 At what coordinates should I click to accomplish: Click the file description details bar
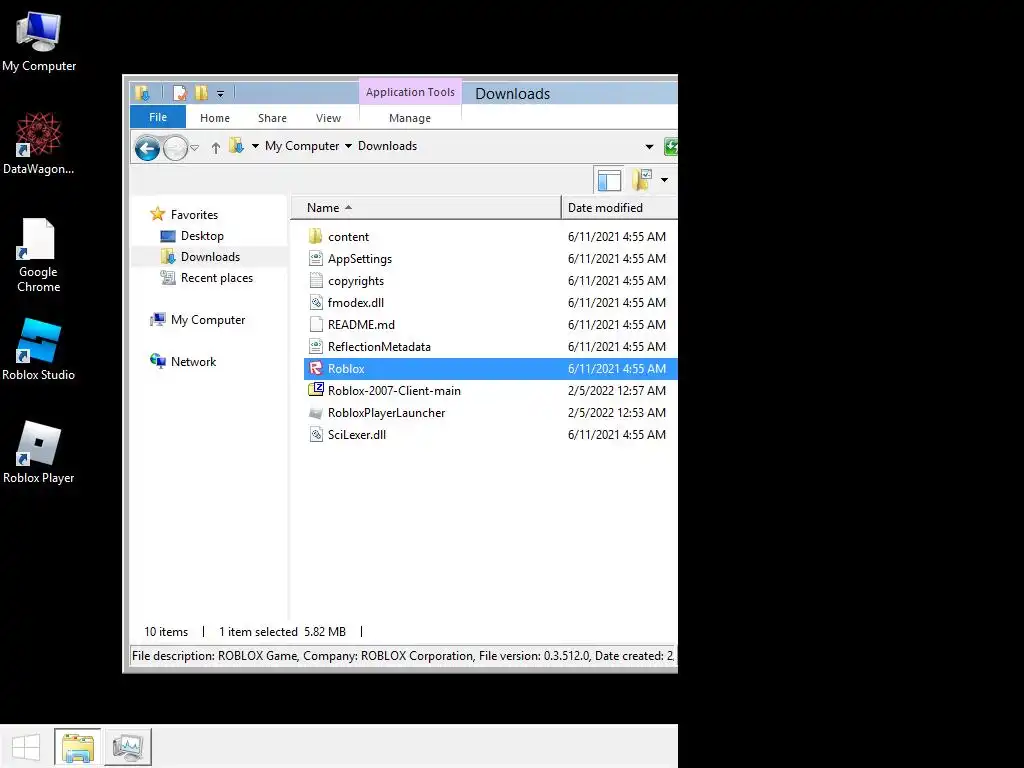point(402,656)
